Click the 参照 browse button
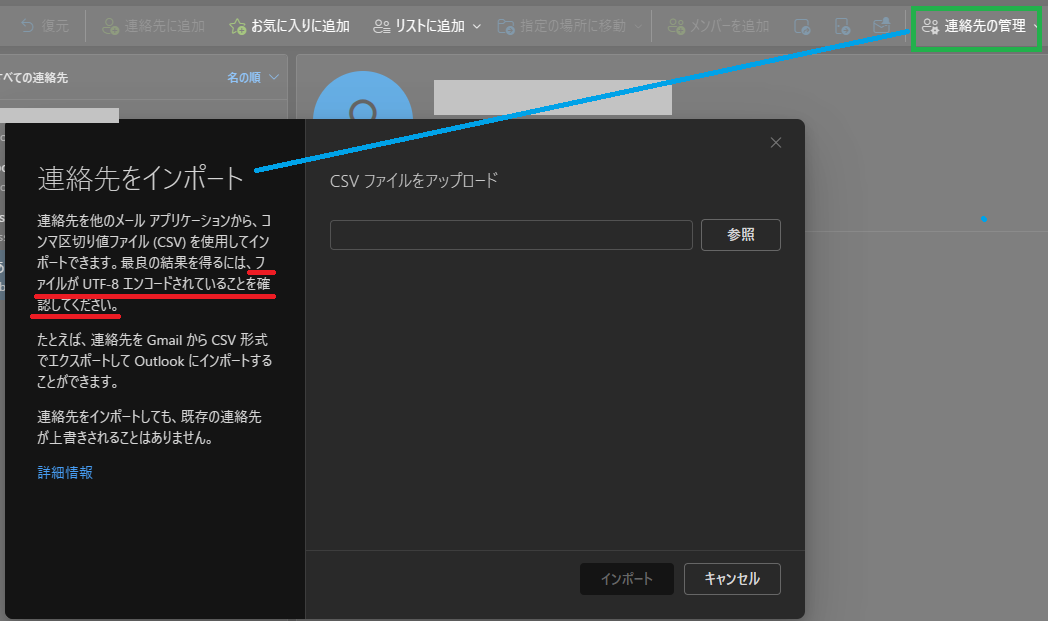Viewport: 1048px width, 621px height. [x=741, y=235]
